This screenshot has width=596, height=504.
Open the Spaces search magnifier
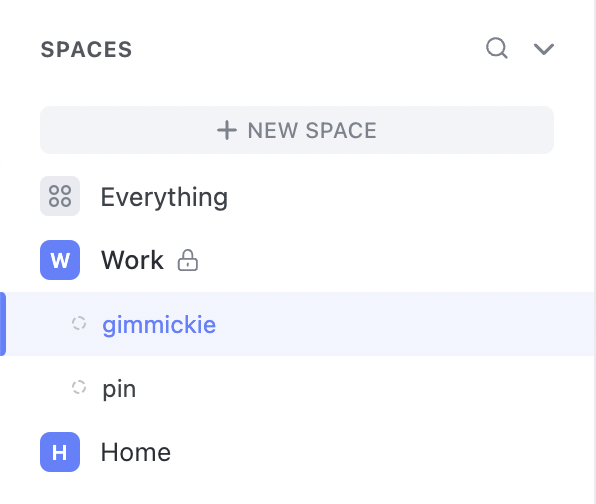497,48
